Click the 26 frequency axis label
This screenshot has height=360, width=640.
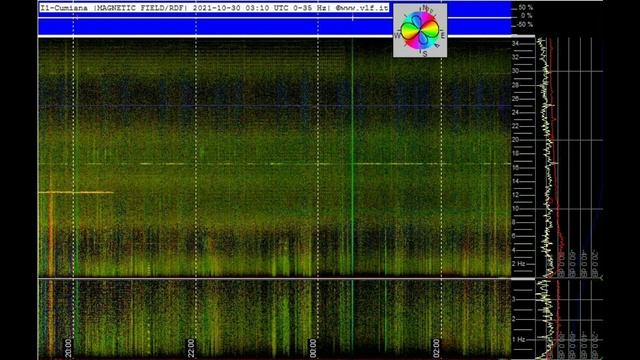click(x=516, y=98)
